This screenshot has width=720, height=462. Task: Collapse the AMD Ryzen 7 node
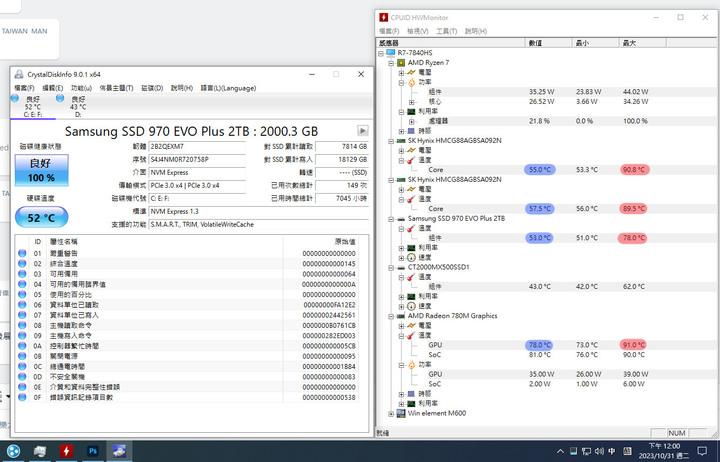coord(391,63)
